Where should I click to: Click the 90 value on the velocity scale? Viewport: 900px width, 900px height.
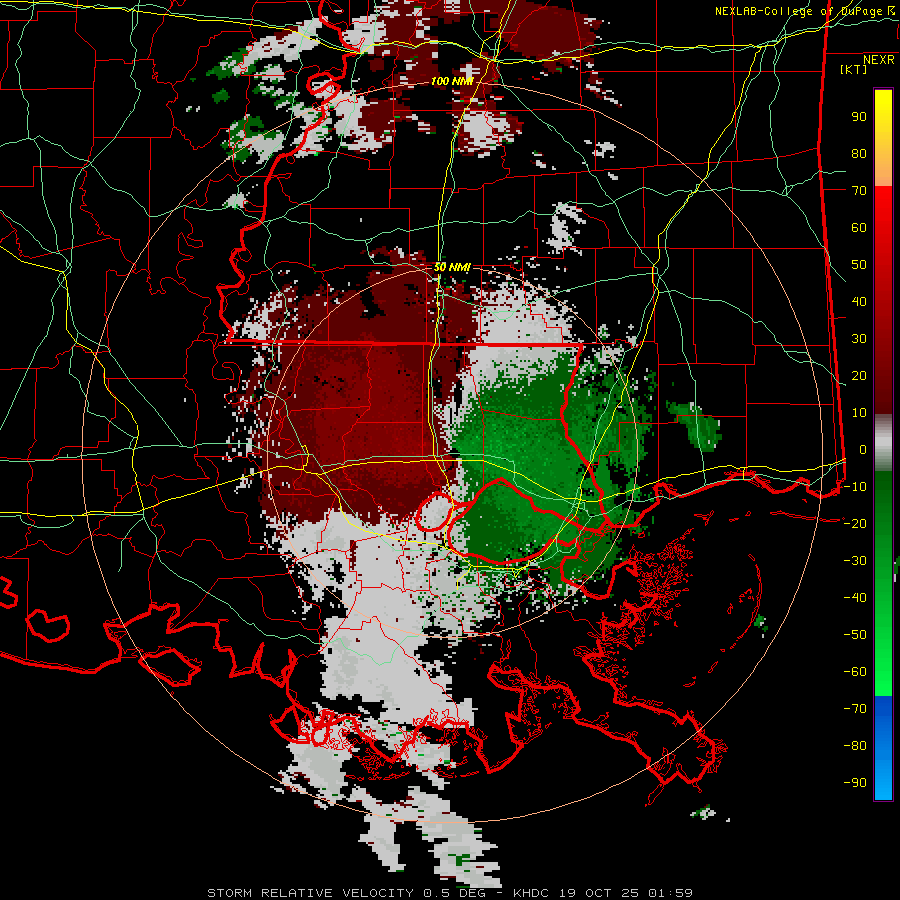(859, 117)
